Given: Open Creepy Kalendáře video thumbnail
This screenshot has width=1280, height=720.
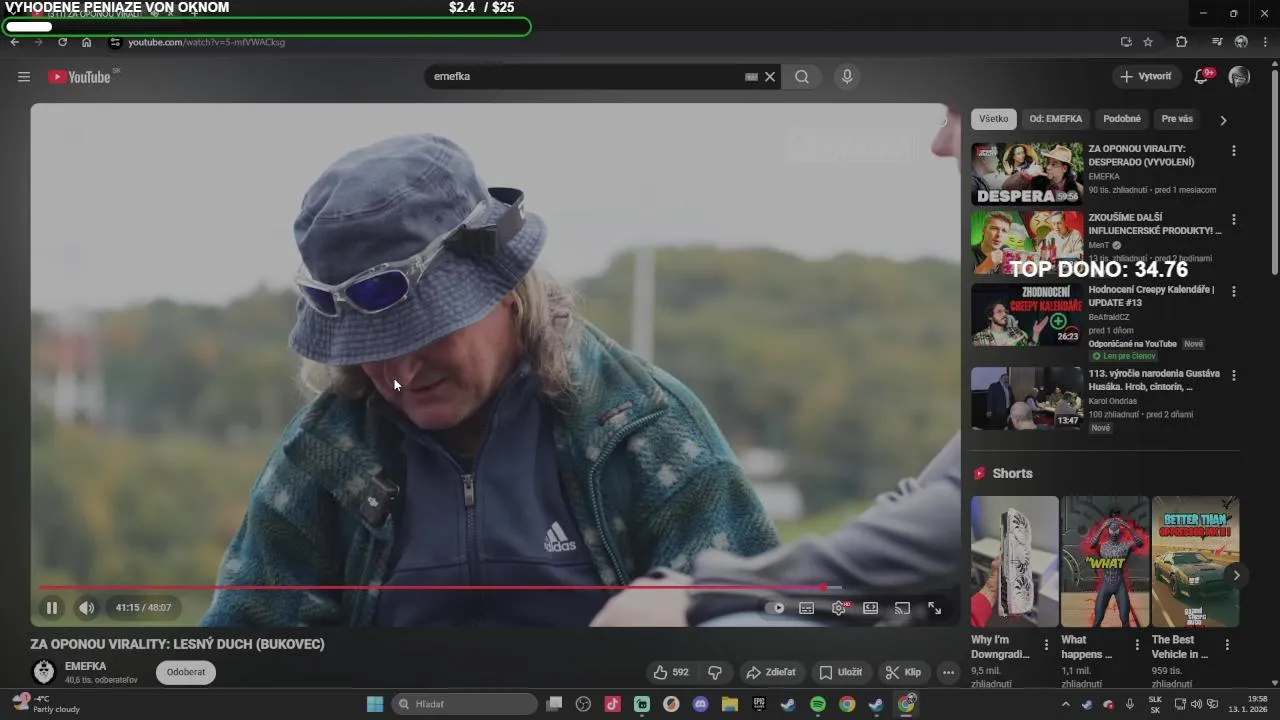Looking at the screenshot, I should click(1027, 314).
